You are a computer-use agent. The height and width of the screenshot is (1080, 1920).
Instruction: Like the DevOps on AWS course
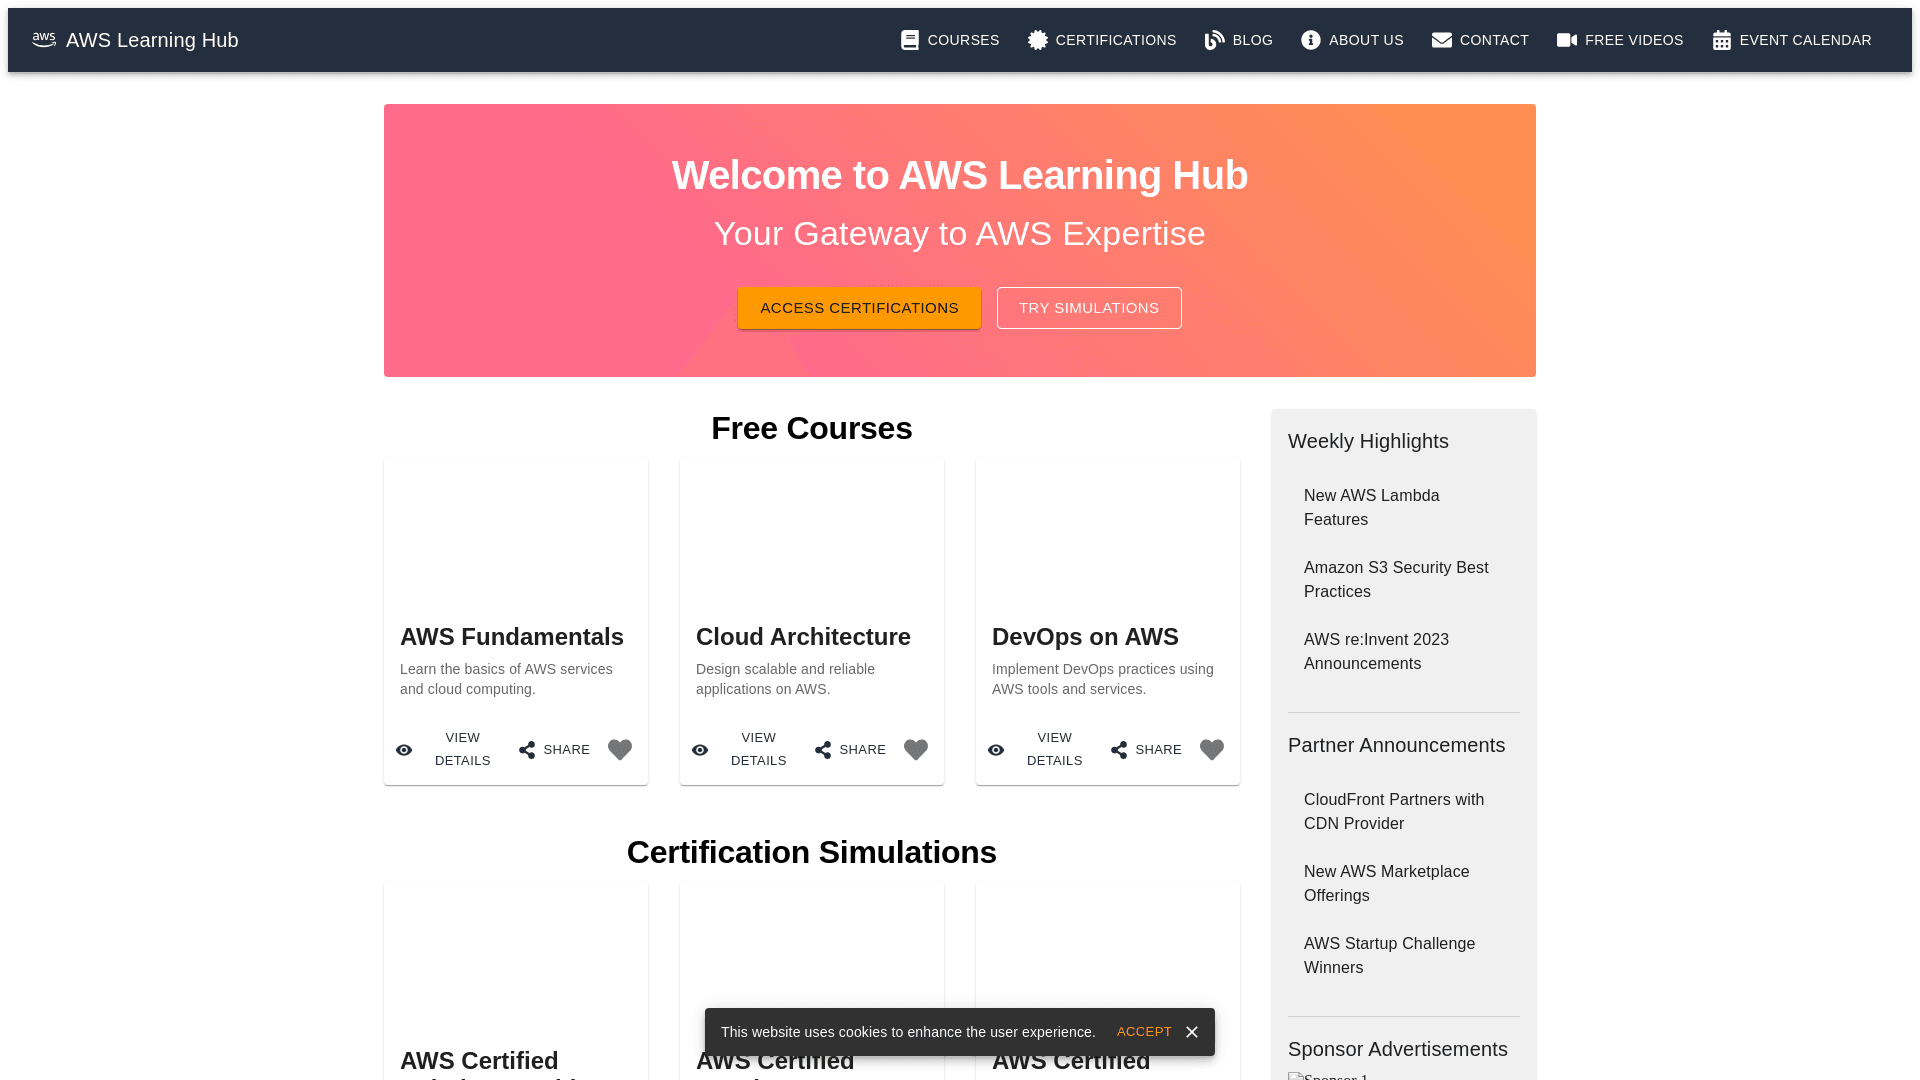click(x=1212, y=750)
